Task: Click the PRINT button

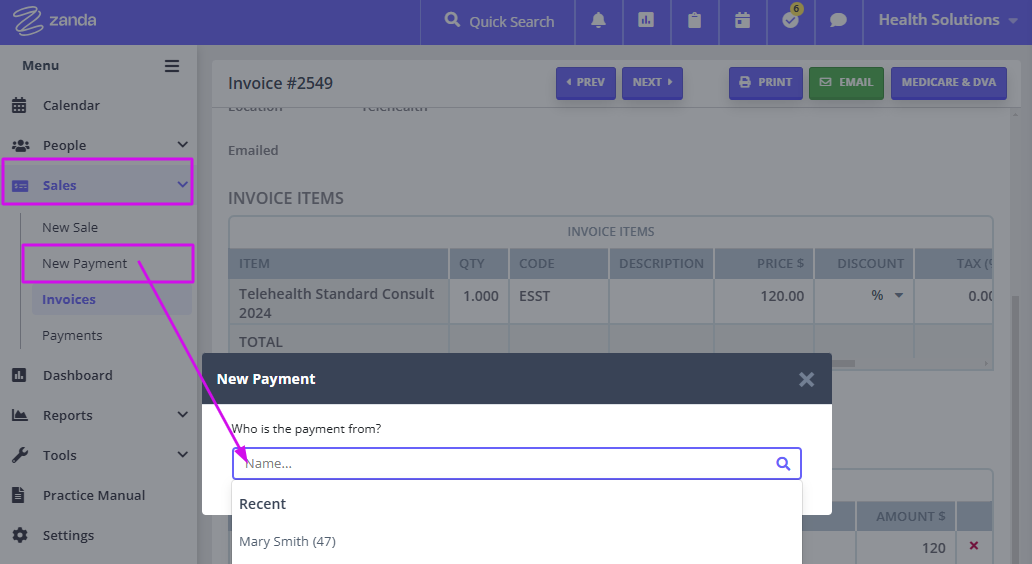Action: click(x=765, y=83)
